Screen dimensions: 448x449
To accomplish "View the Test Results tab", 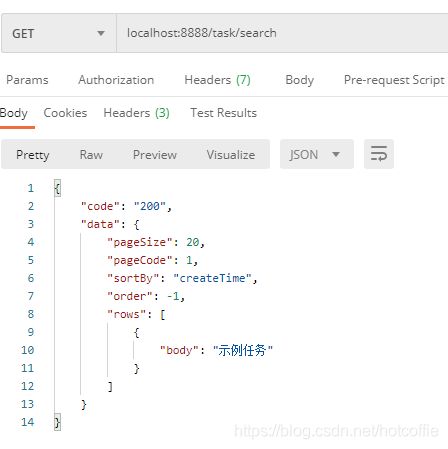I will click(223, 113).
